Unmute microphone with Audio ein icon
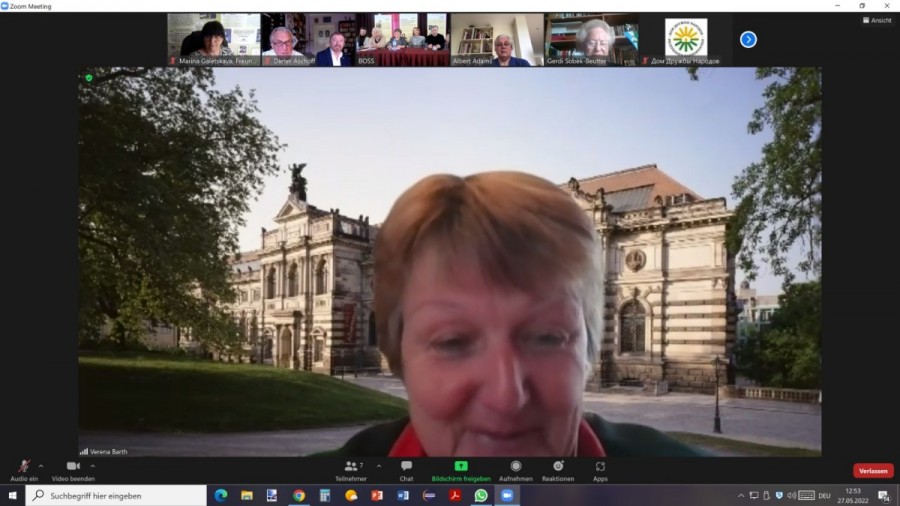Image resolution: width=900 pixels, height=506 pixels. tap(23, 468)
